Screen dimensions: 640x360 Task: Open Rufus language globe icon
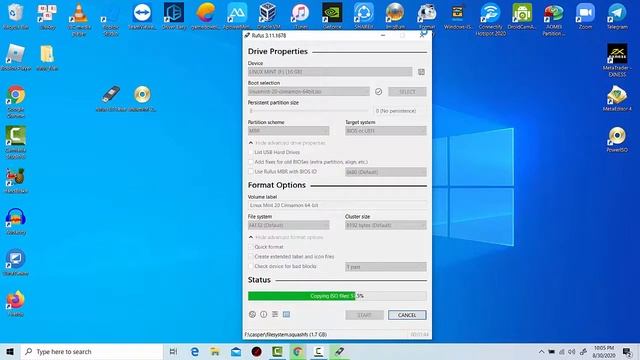click(252, 314)
